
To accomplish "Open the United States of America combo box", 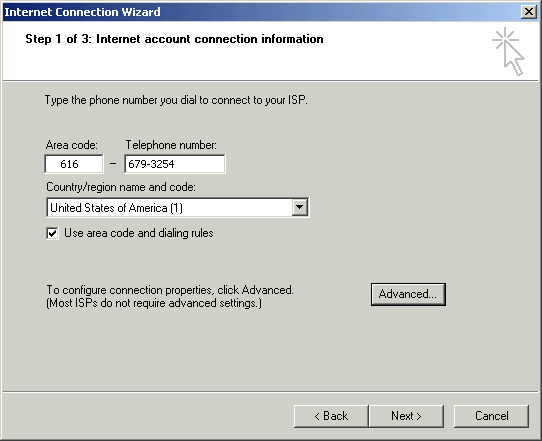I will pos(178,207).
